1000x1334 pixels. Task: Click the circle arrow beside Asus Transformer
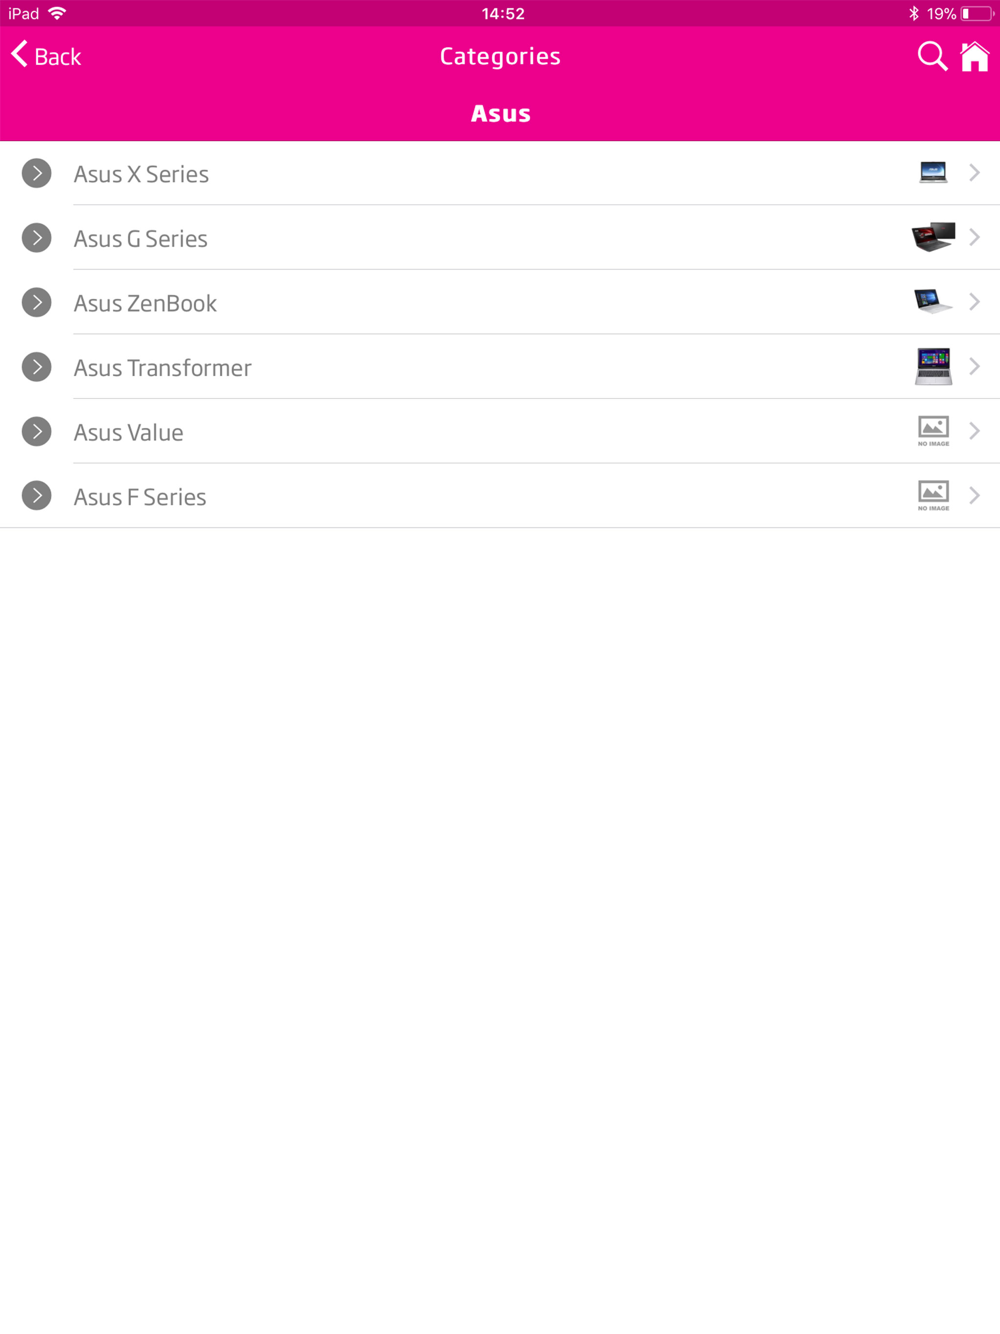(x=37, y=367)
